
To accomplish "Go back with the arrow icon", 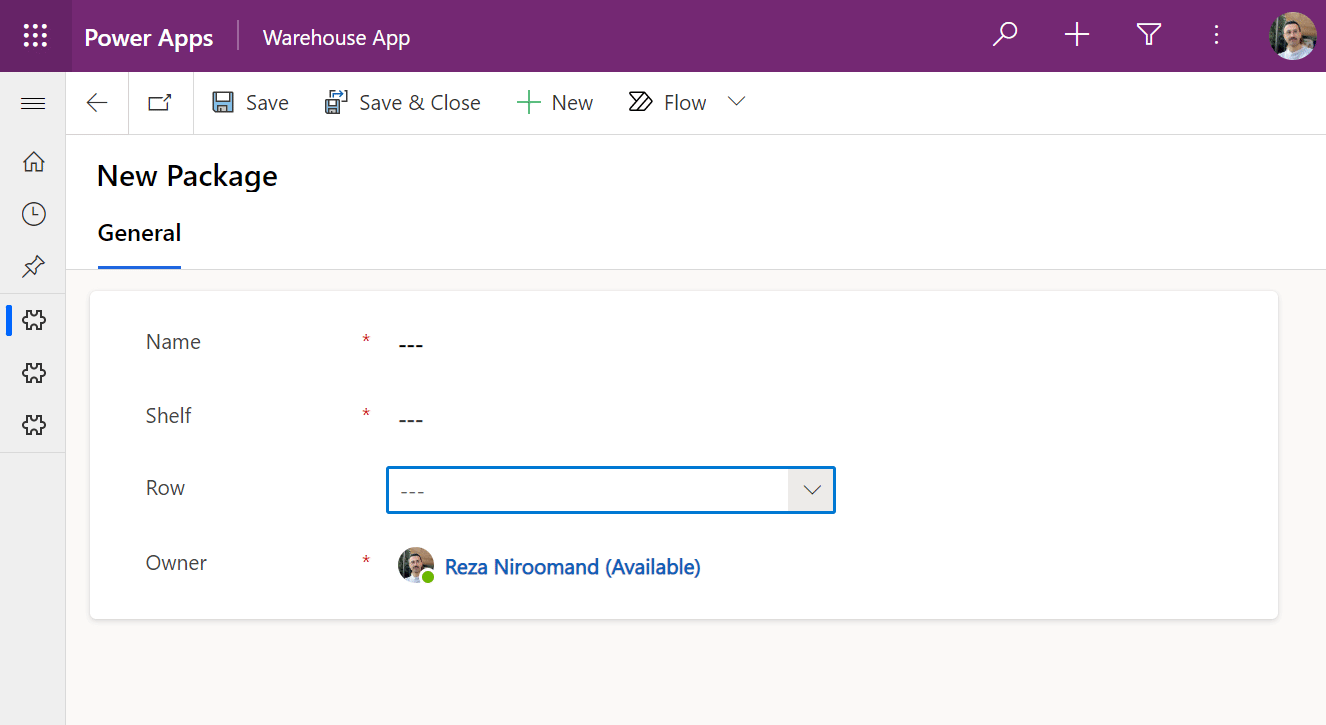I will (97, 103).
